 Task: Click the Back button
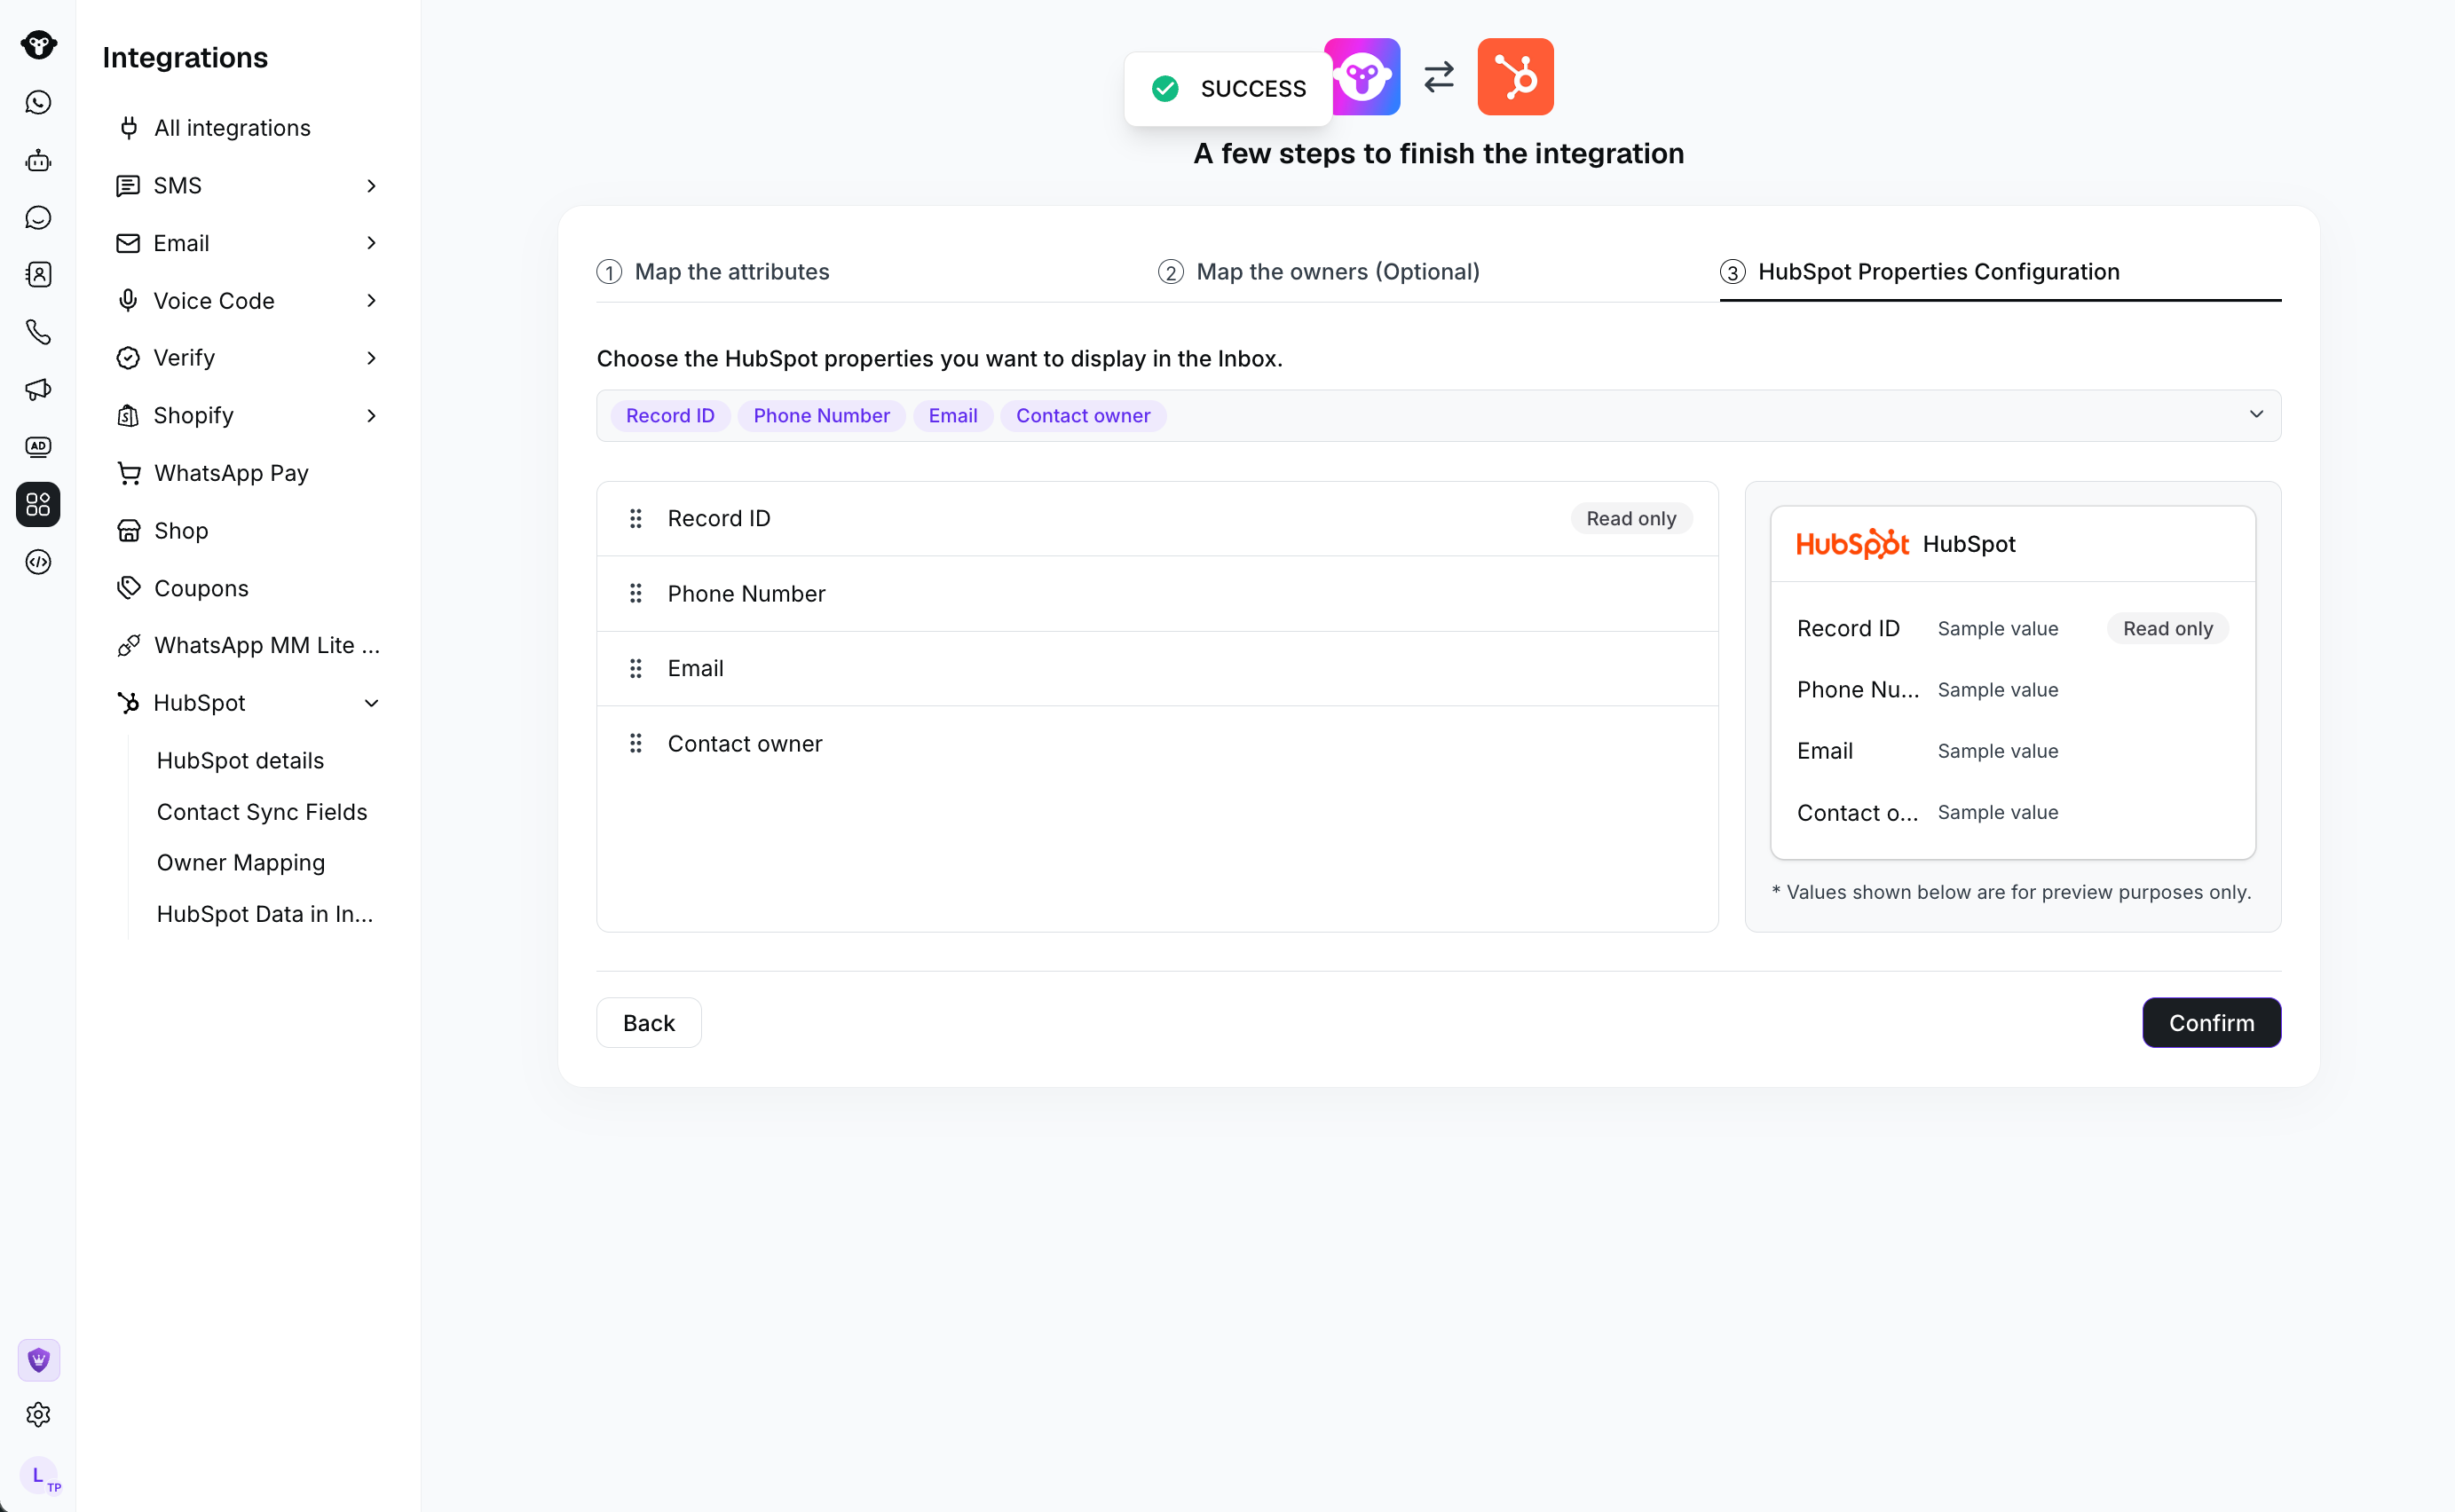coord(649,1023)
